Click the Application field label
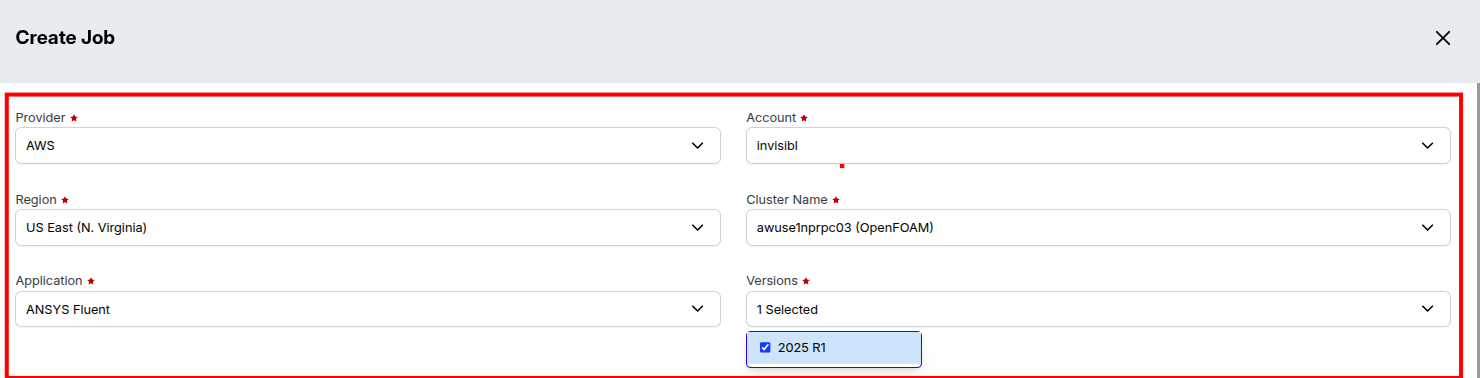The image size is (1480, 378). click(x=50, y=281)
